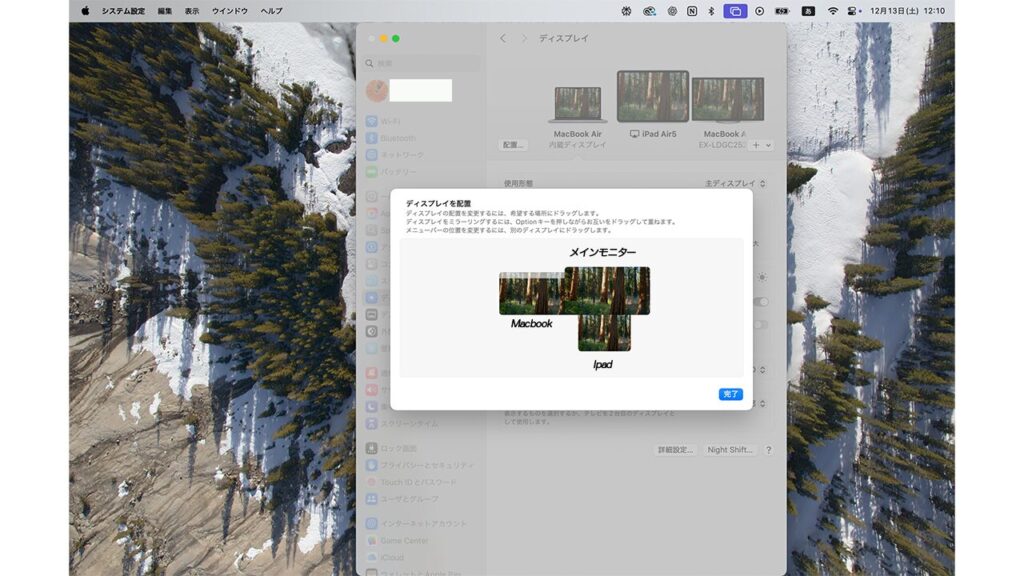The width and height of the screenshot is (1024, 576).
Task: Open the 編集 menu
Action: pyautogui.click(x=164, y=11)
